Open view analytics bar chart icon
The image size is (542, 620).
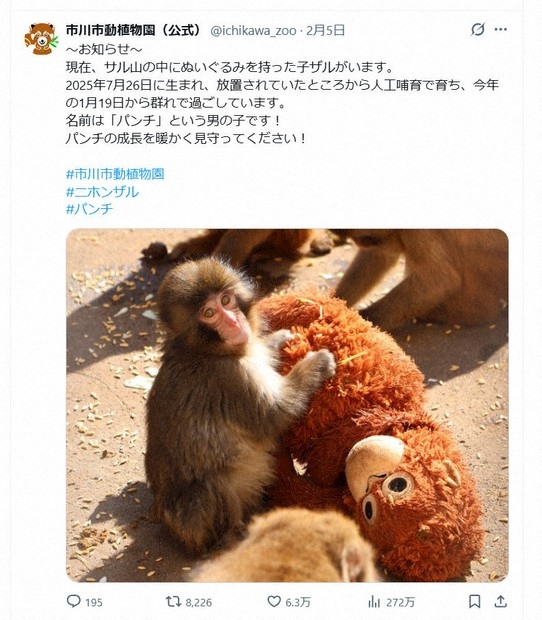click(x=374, y=602)
